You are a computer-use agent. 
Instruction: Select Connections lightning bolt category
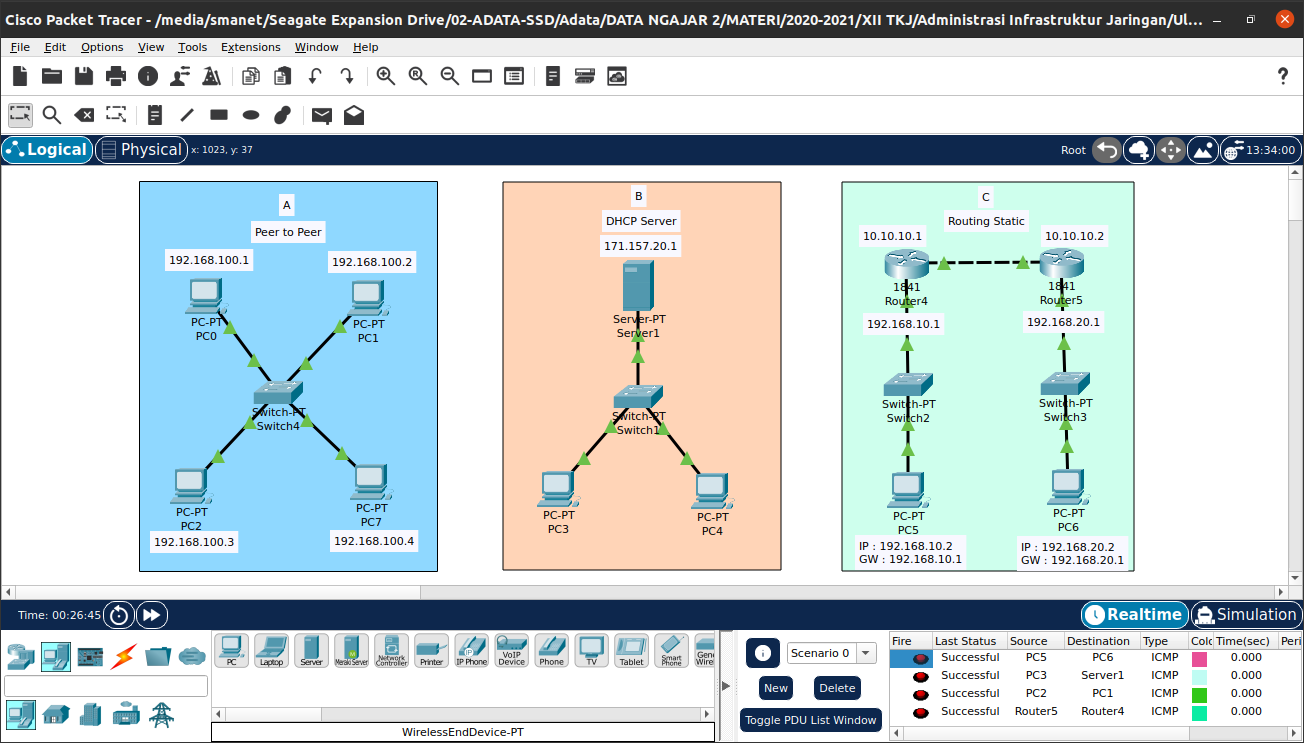[x=124, y=657]
